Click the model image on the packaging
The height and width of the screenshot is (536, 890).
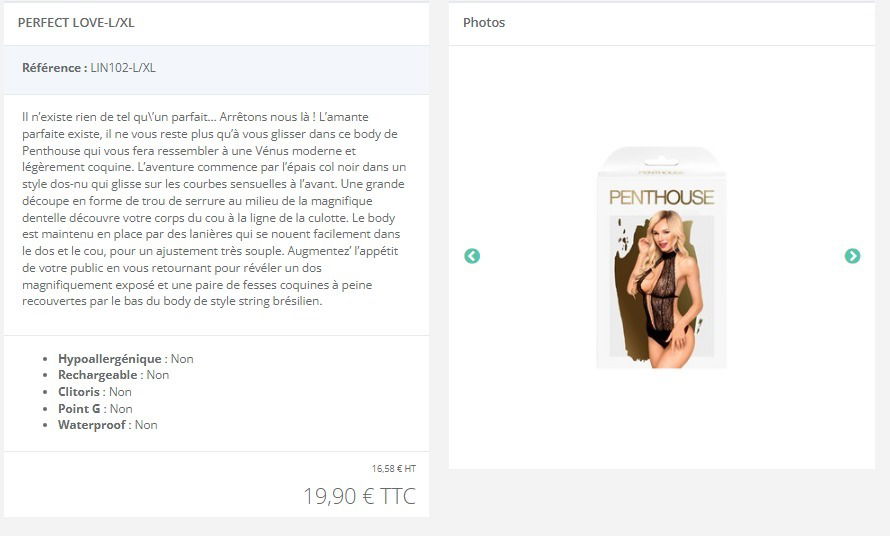[661, 289]
